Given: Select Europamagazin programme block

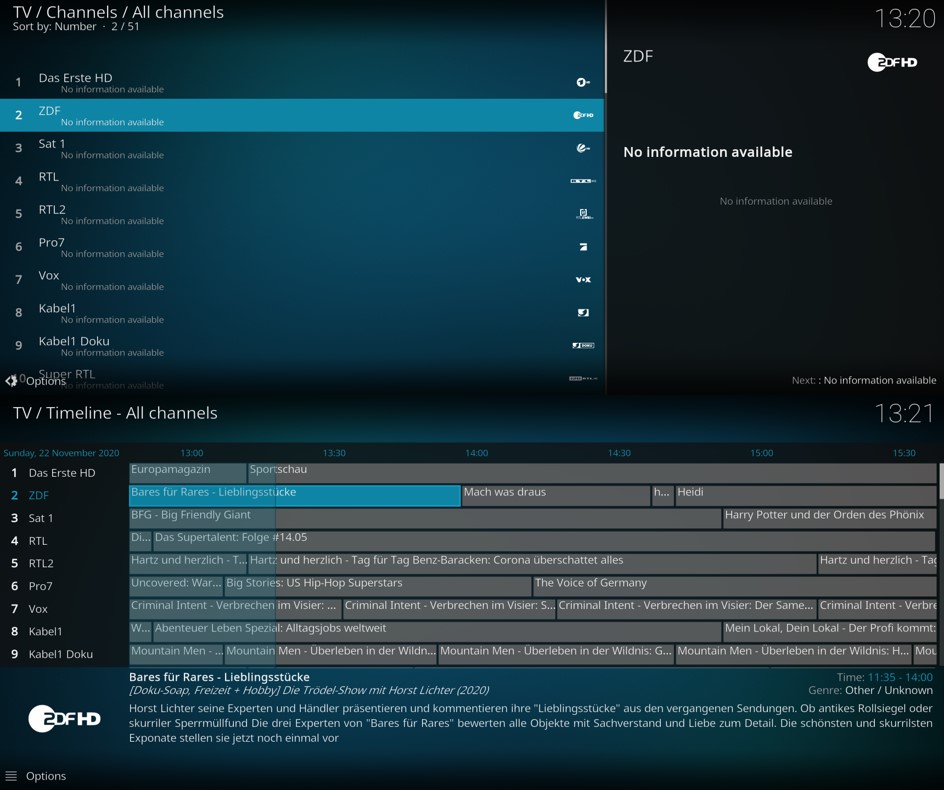Looking at the screenshot, I should [188, 473].
